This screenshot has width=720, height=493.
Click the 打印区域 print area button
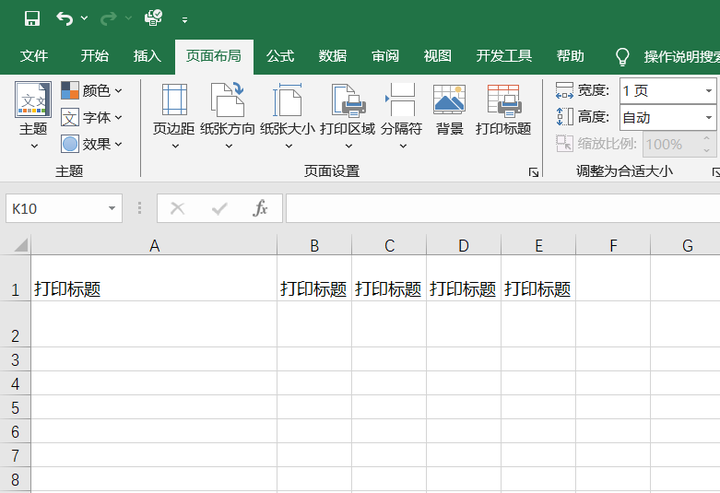tap(348, 117)
